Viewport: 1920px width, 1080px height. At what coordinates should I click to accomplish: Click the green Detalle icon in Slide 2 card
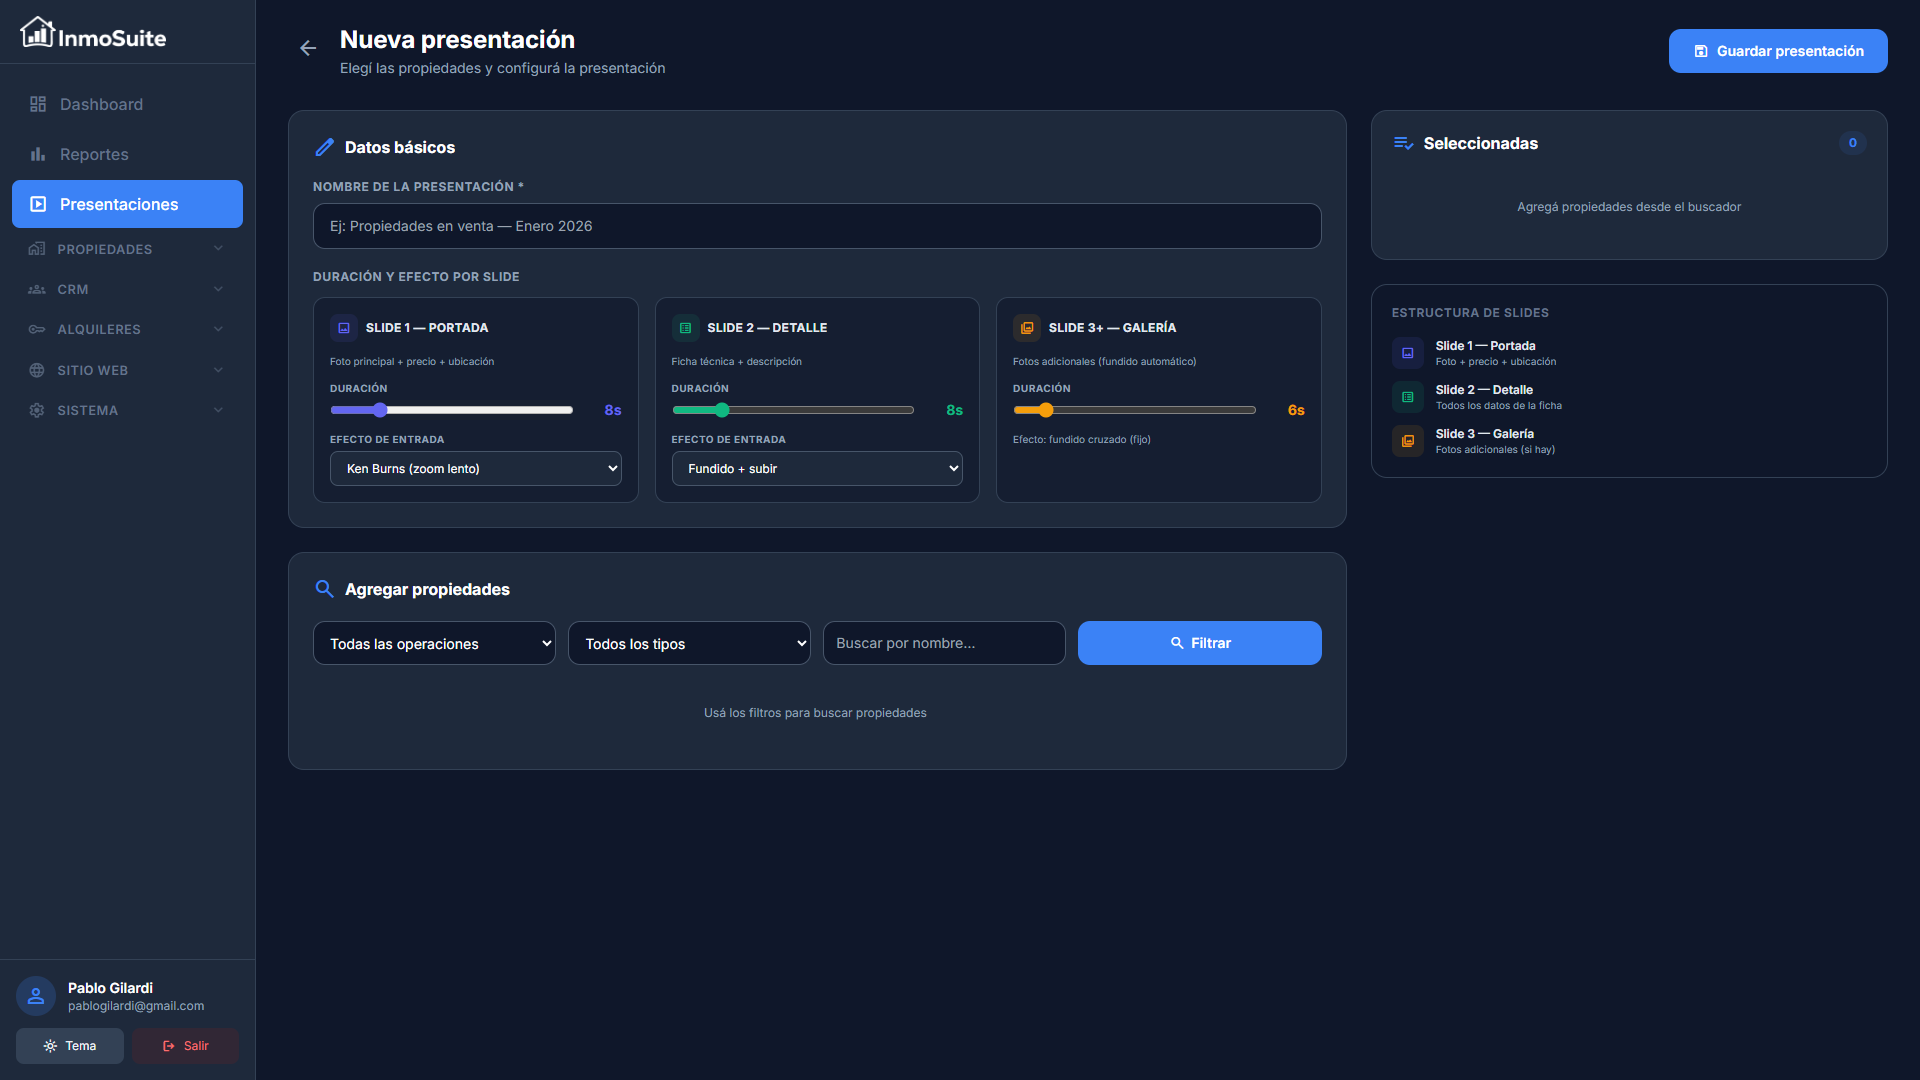coord(685,328)
